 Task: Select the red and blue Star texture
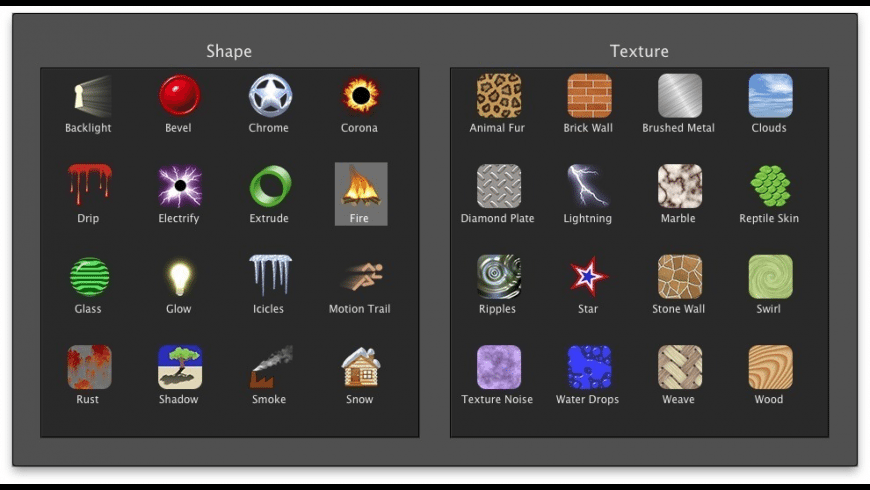[589, 276]
